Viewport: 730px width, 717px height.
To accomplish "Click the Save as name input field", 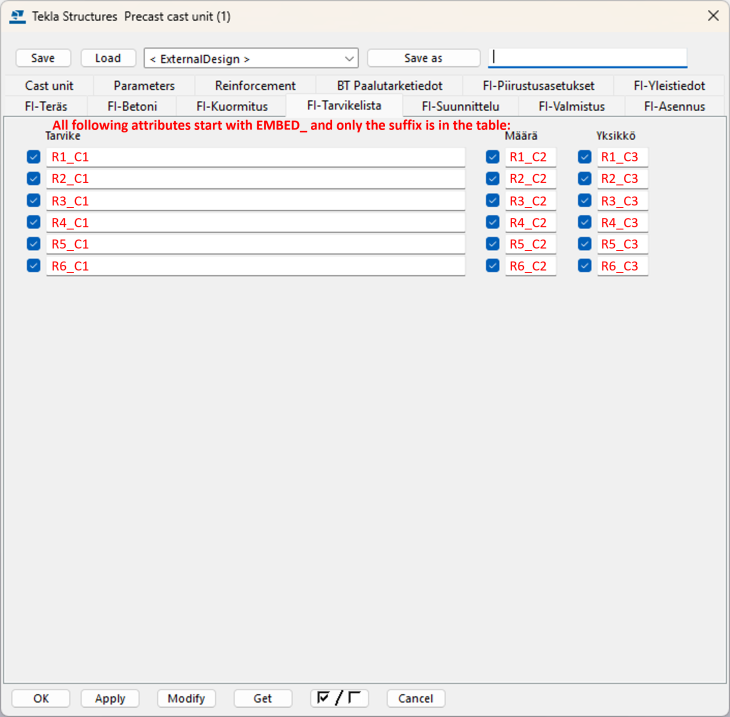I will point(587,58).
